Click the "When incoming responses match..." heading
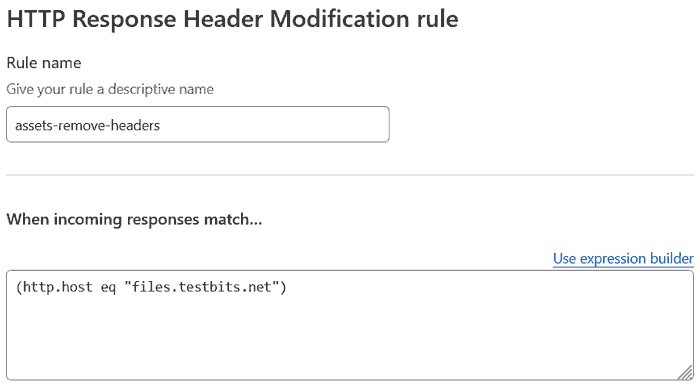The width and height of the screenshot is (700, 388). (134, 220)
